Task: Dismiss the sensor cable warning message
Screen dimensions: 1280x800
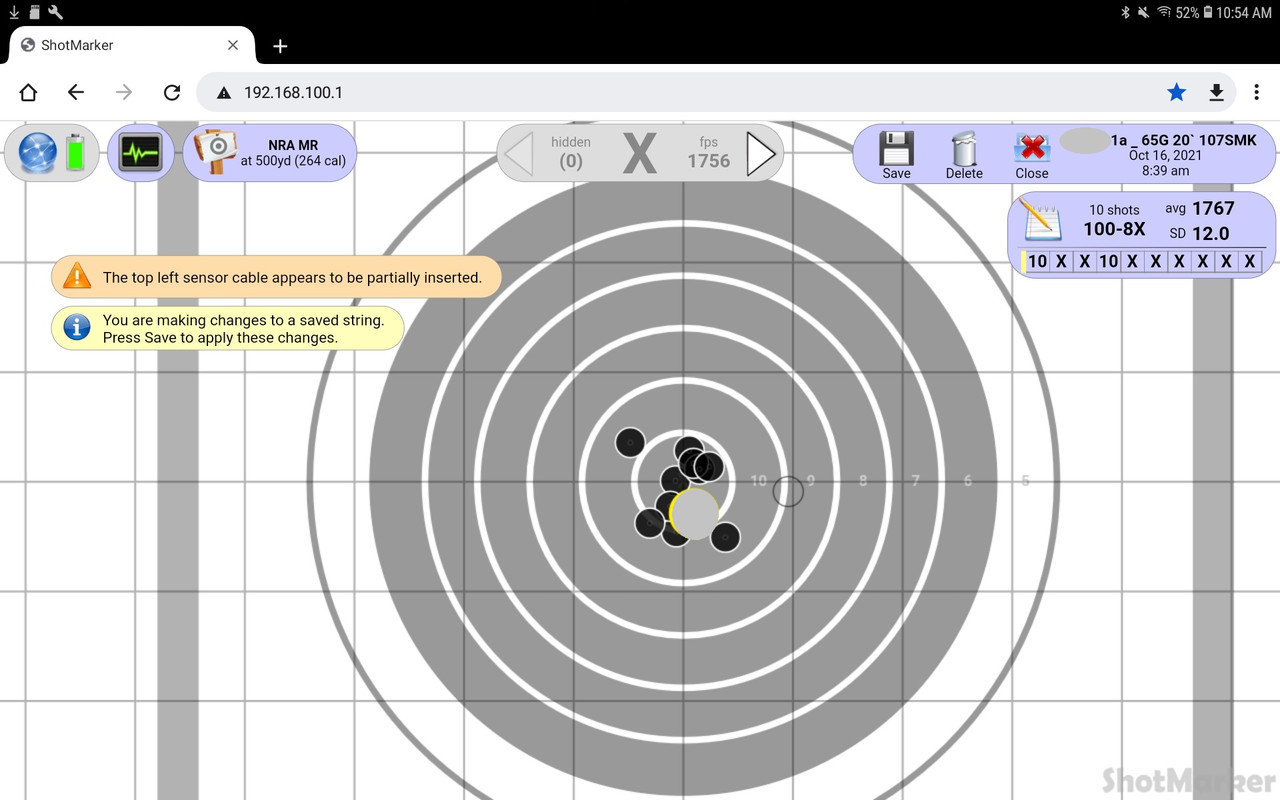Action: click(x=276, y=277)
